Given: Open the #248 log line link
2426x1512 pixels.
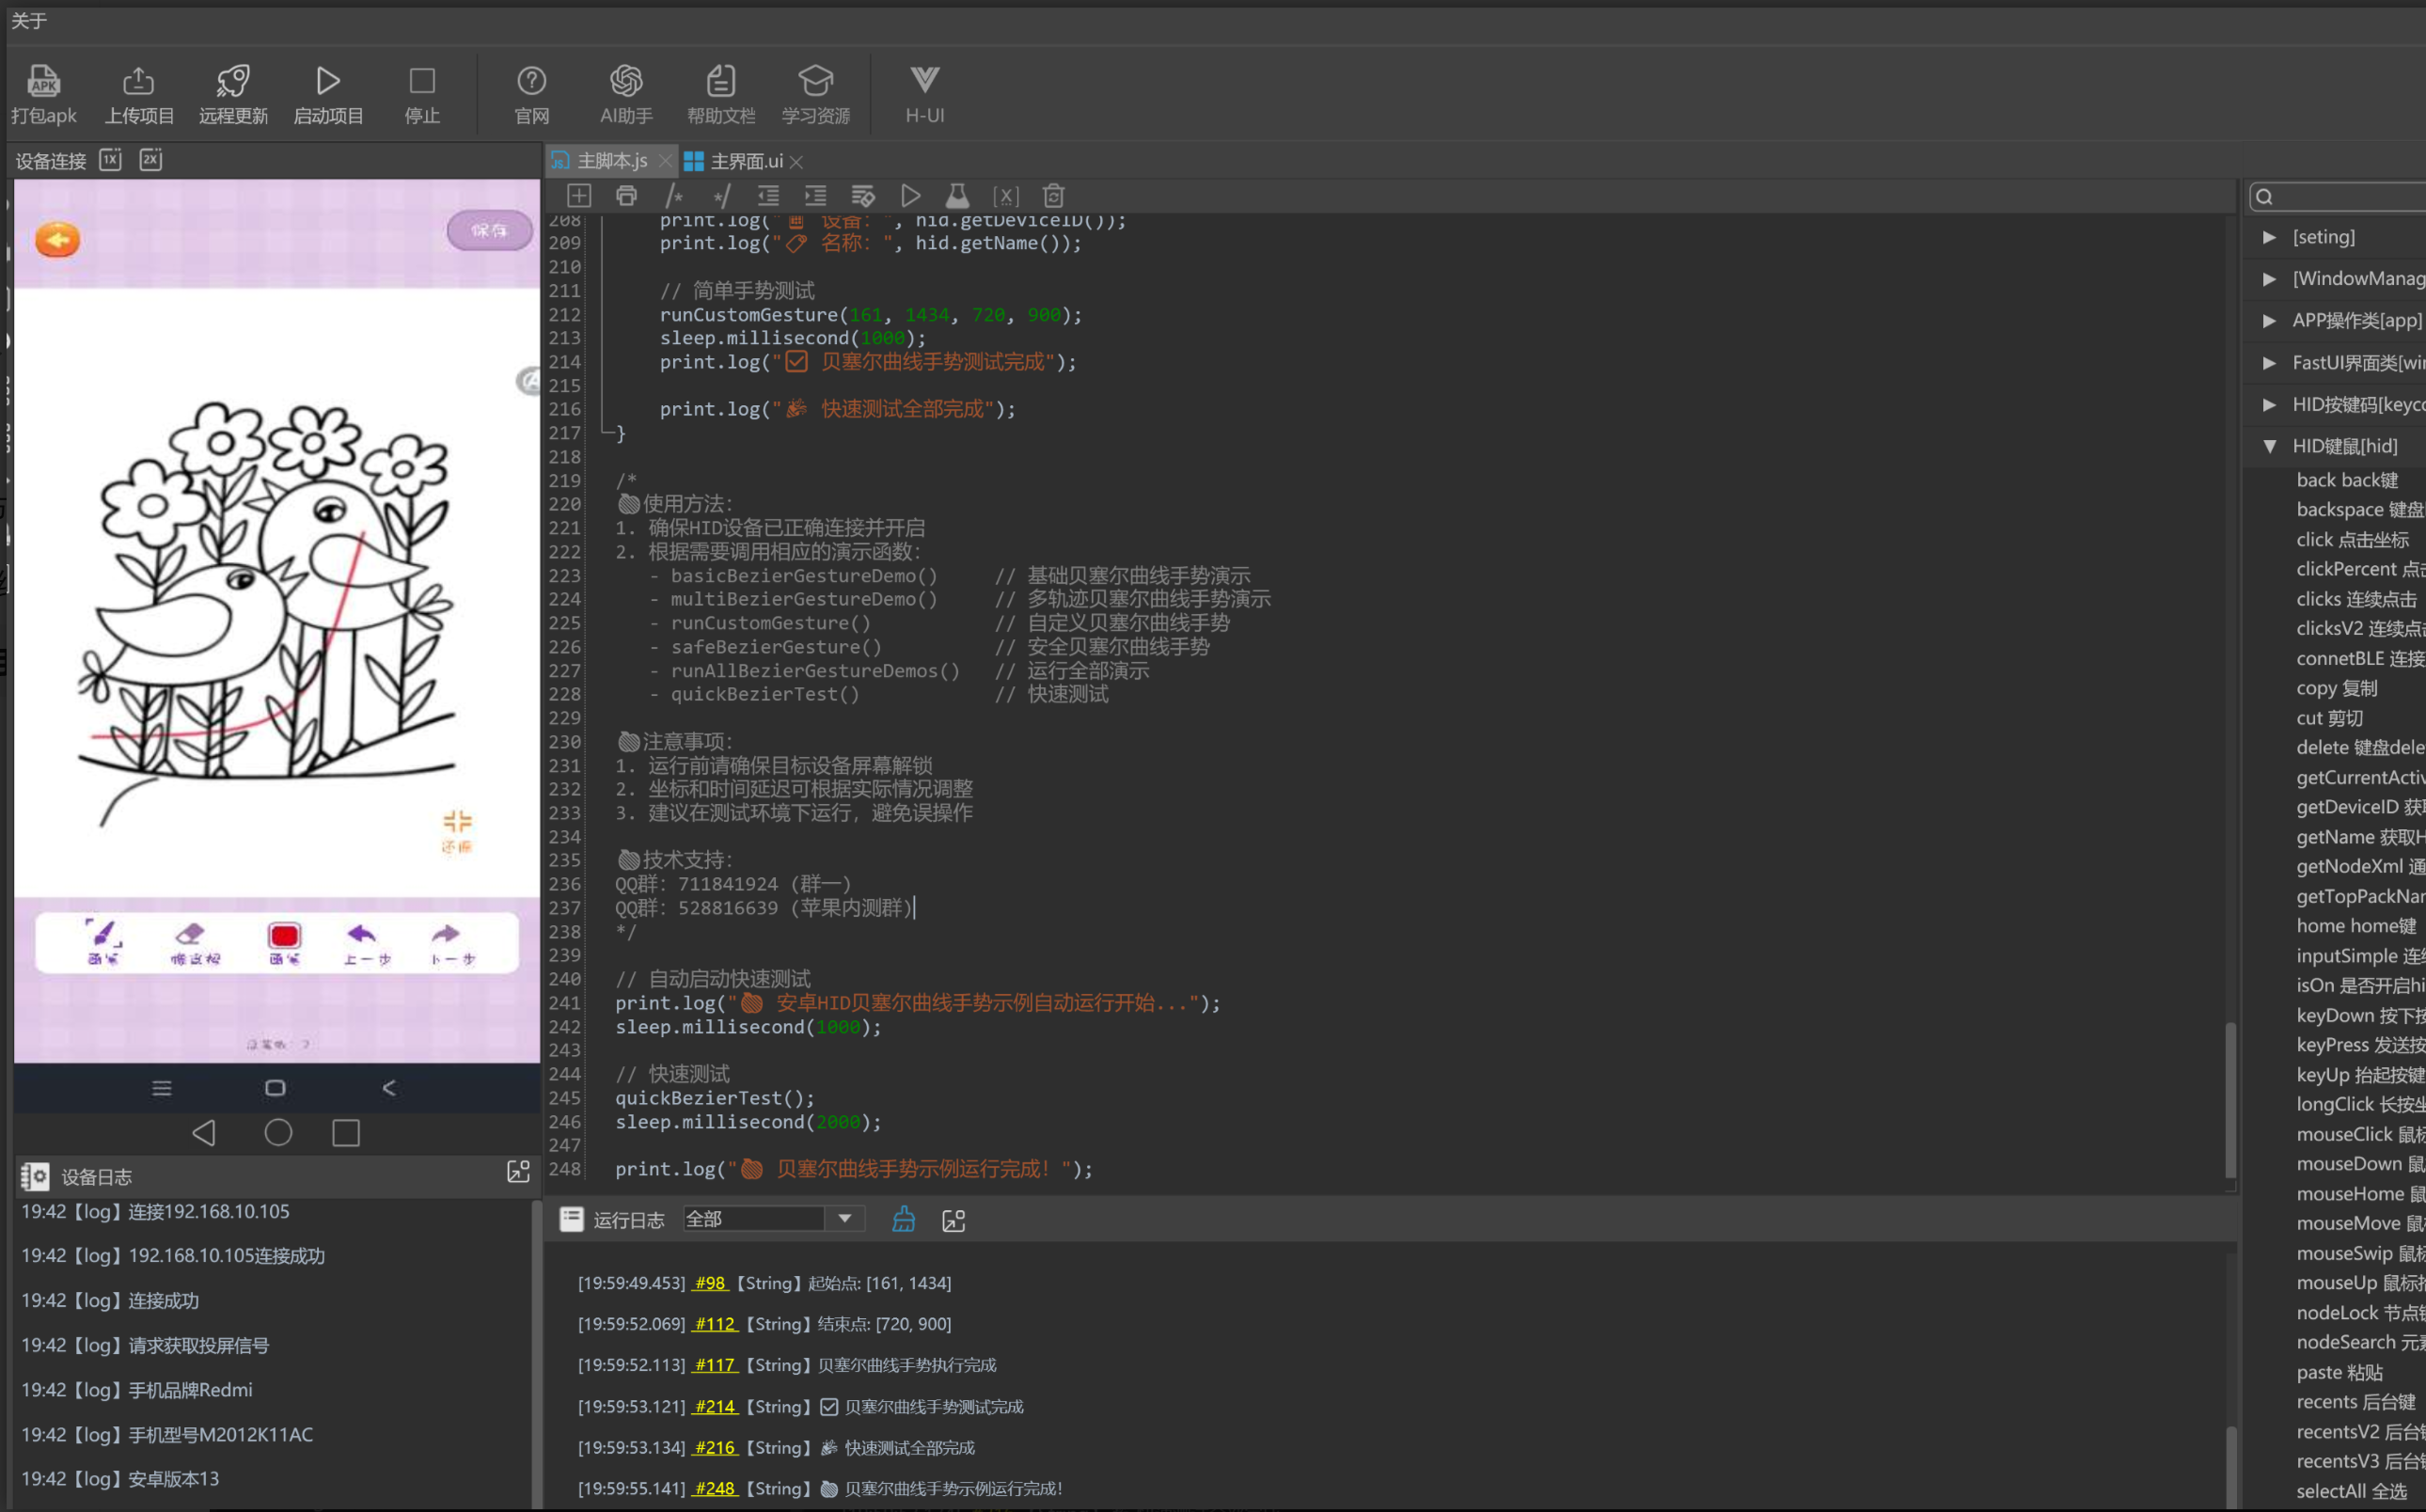Looking at the screenshot, I should (715, 1488).
